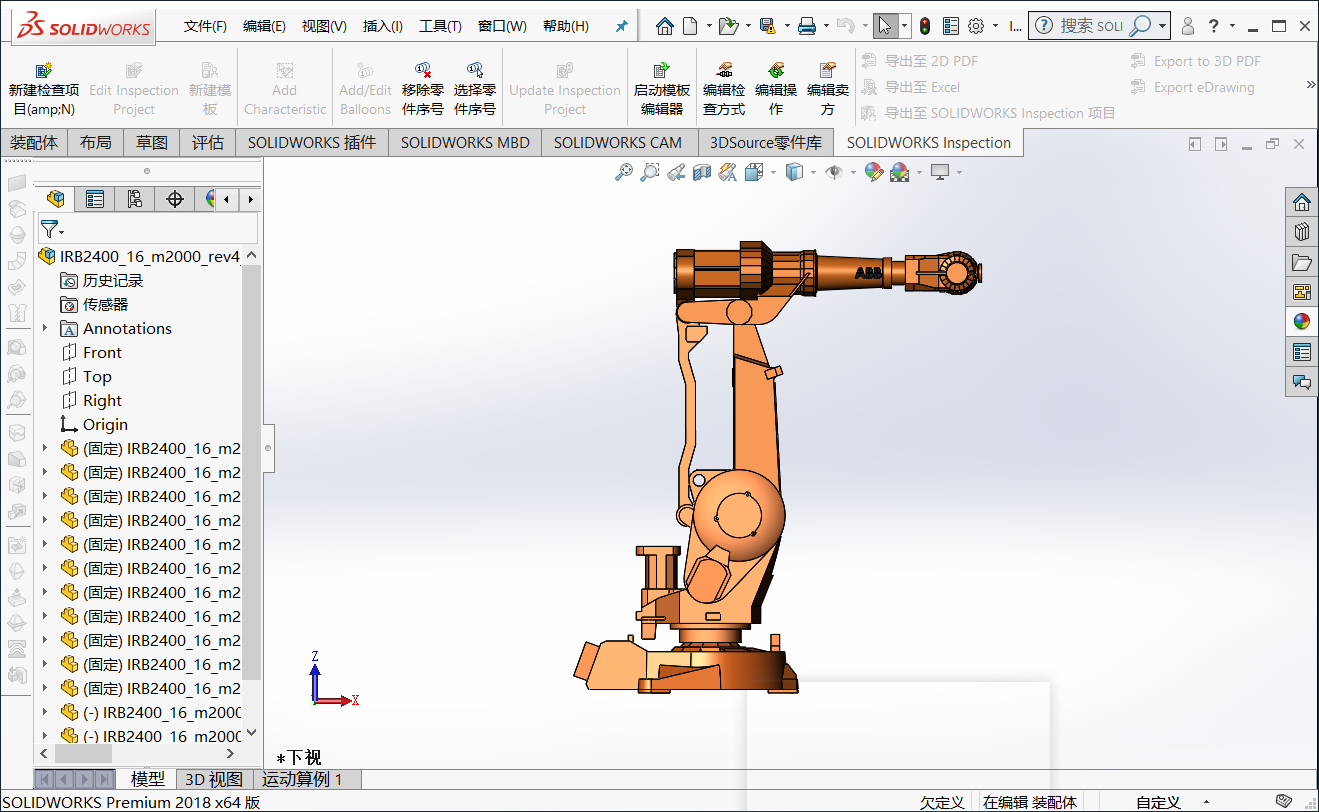Select the ConfigurationManager tab icon

click(134, 199)
